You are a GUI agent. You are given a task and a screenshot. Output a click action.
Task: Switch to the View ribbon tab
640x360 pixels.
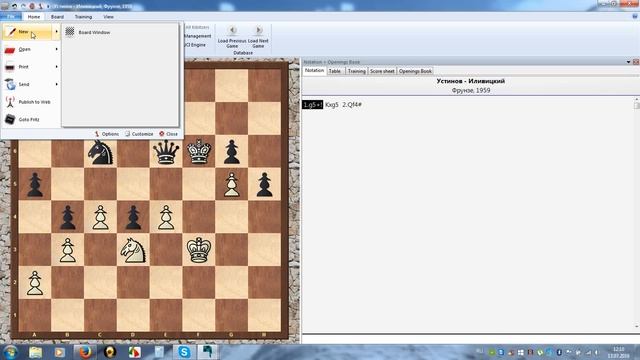pyautogui.click(x=108, y=17)
